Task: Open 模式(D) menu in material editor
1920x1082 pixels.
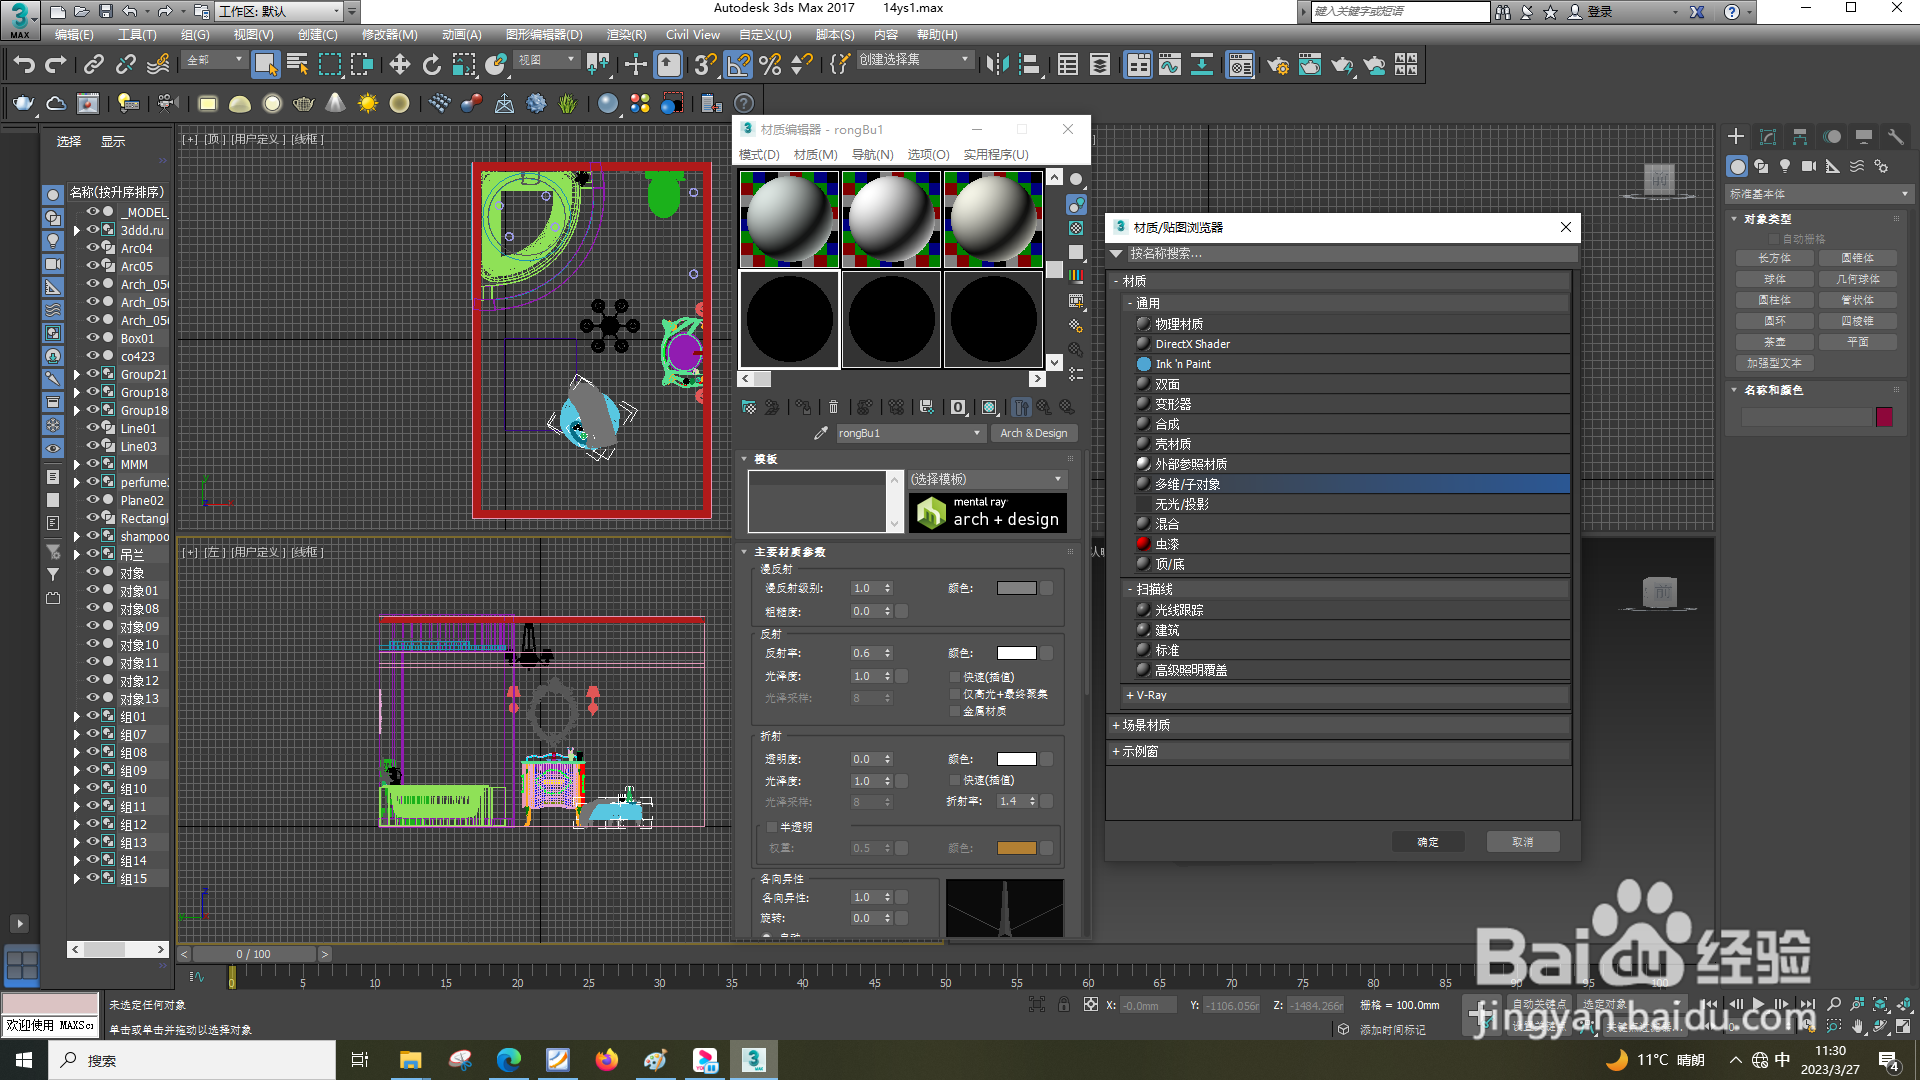Action: [759, 155]
